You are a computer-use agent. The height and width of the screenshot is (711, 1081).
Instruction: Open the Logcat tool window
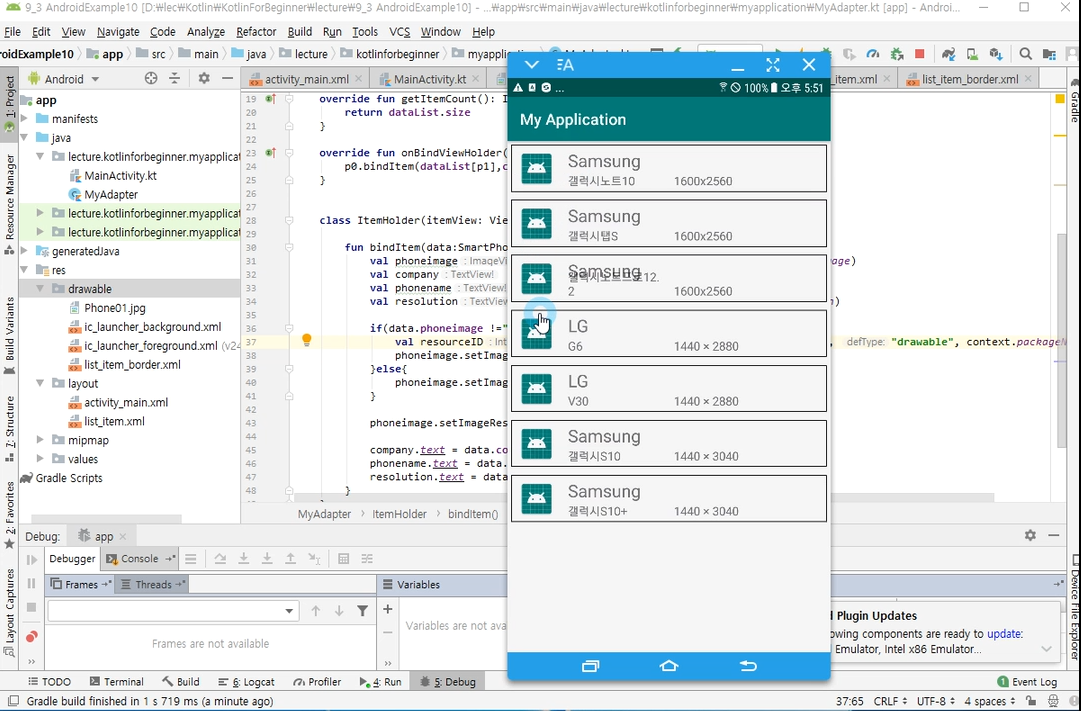246,682
